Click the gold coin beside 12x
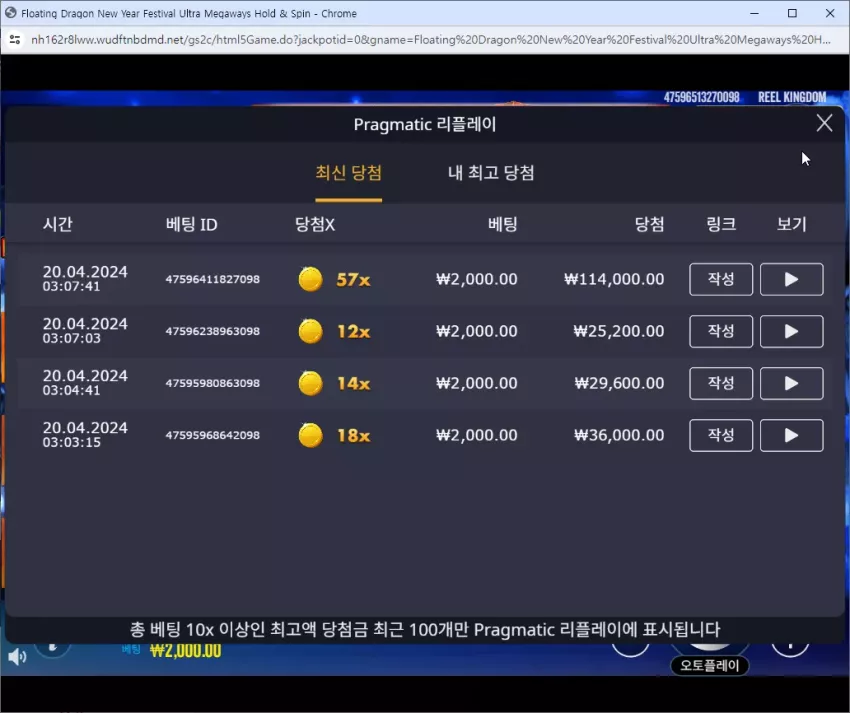The width and height of the screenshot is (850, 713). click(311, 331)
